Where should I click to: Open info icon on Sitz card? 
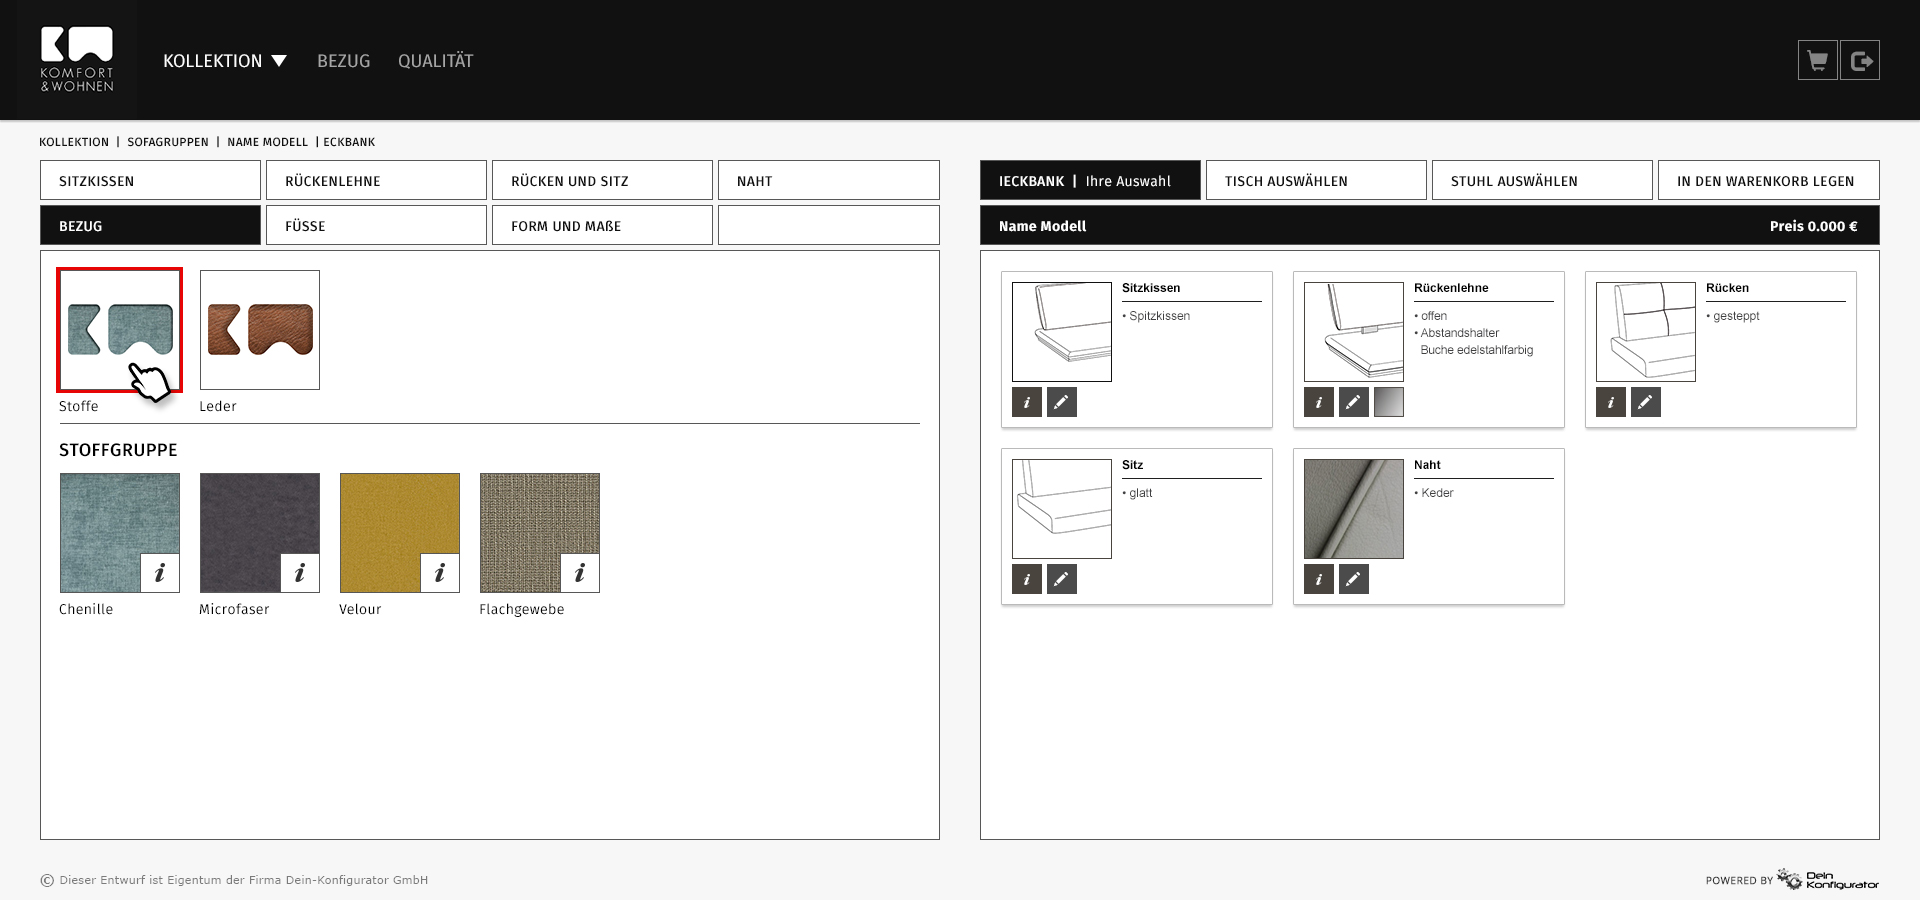1026,579
